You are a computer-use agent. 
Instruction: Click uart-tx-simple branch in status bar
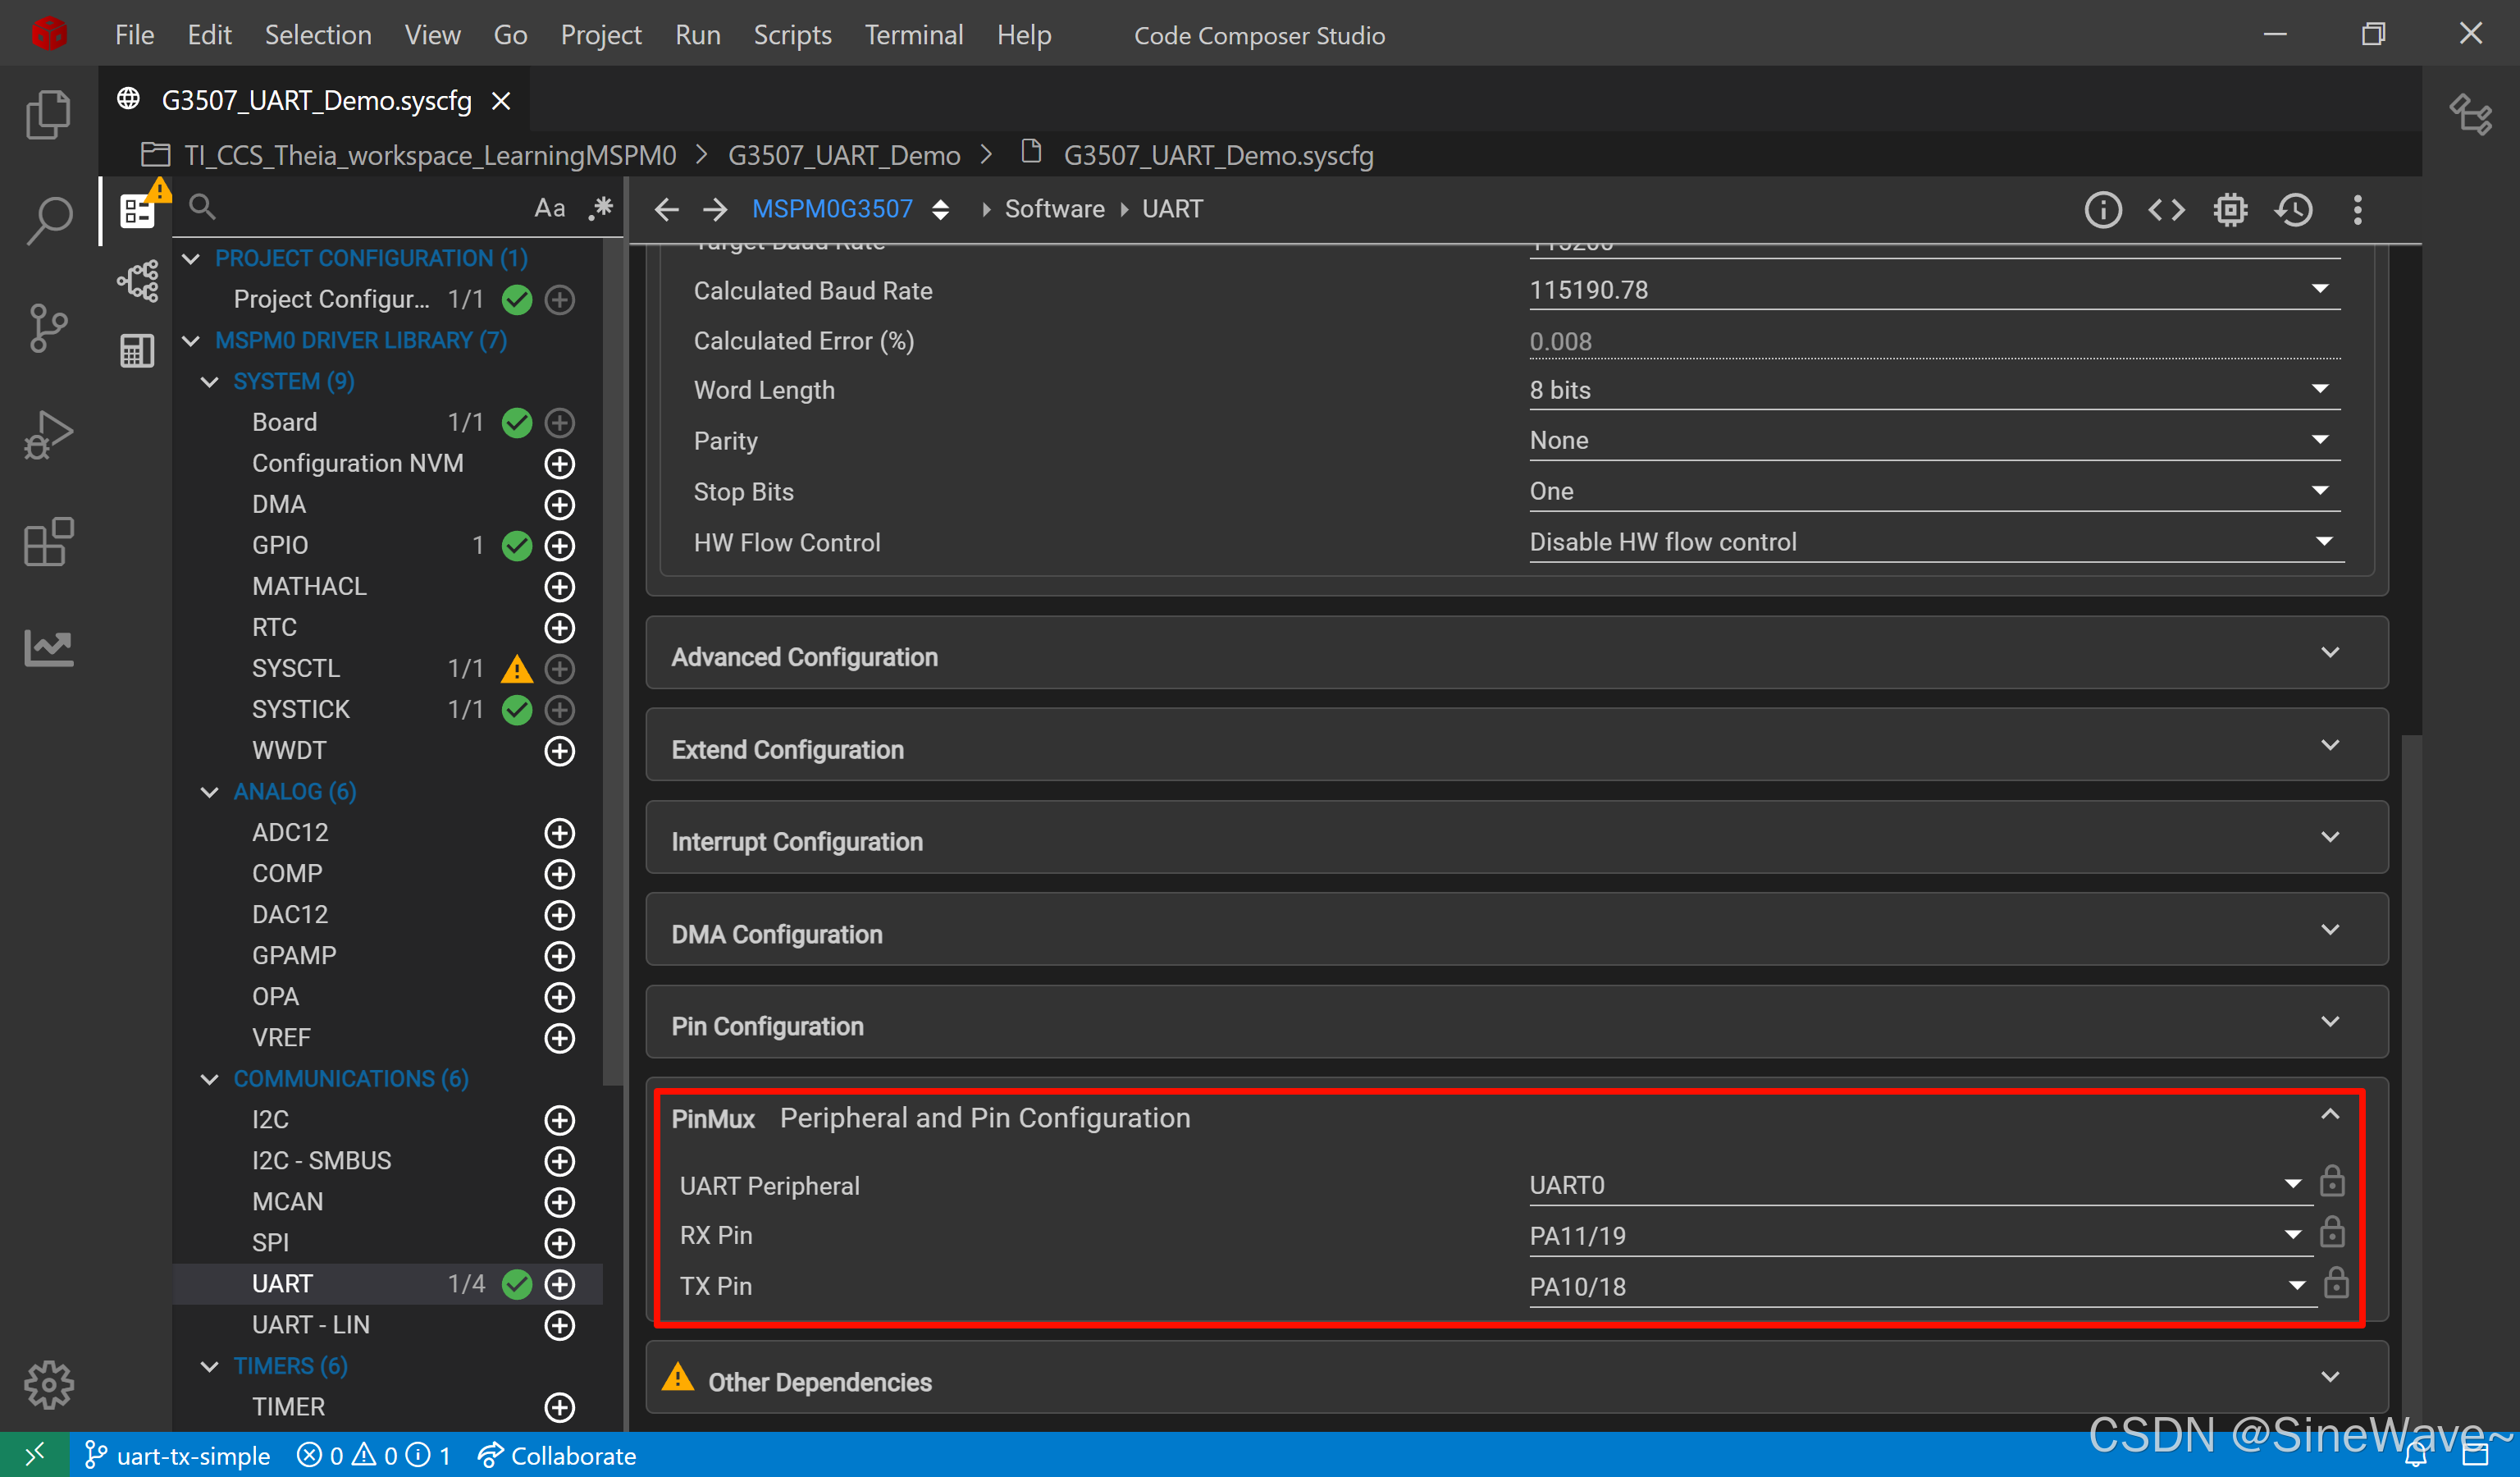pos(178,1455)
